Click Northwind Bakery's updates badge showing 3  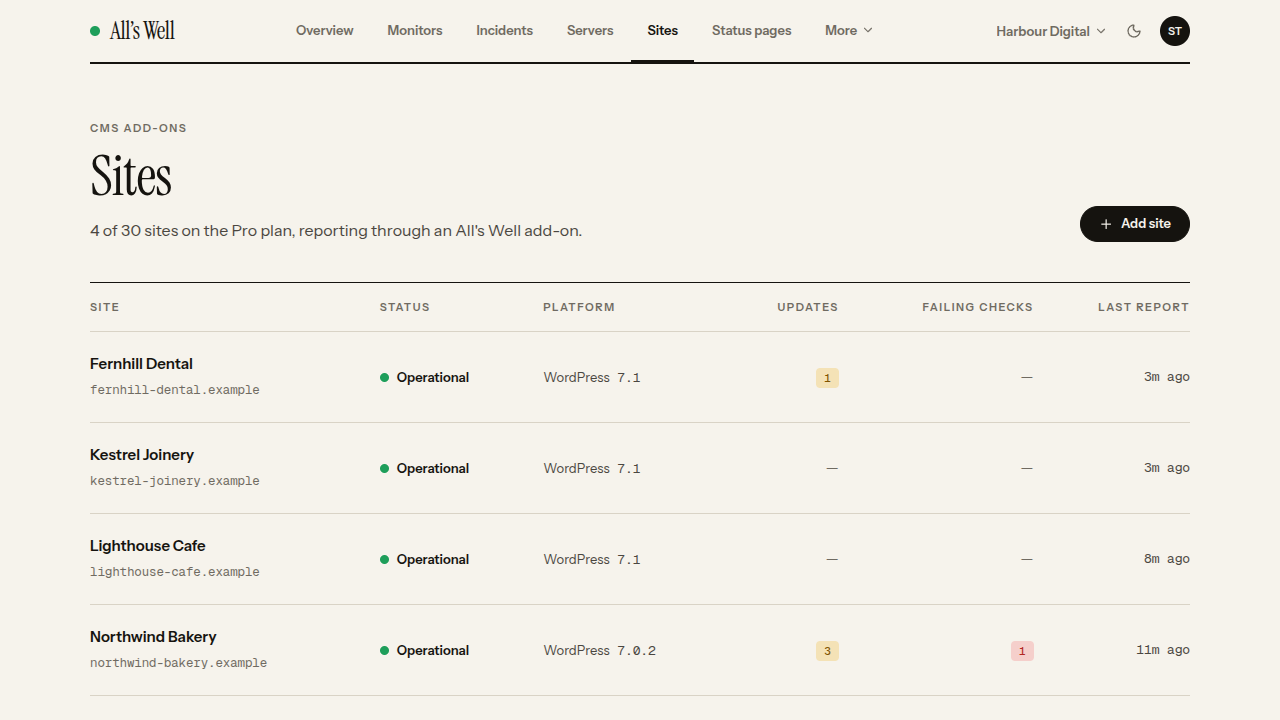tap(827, 651)
